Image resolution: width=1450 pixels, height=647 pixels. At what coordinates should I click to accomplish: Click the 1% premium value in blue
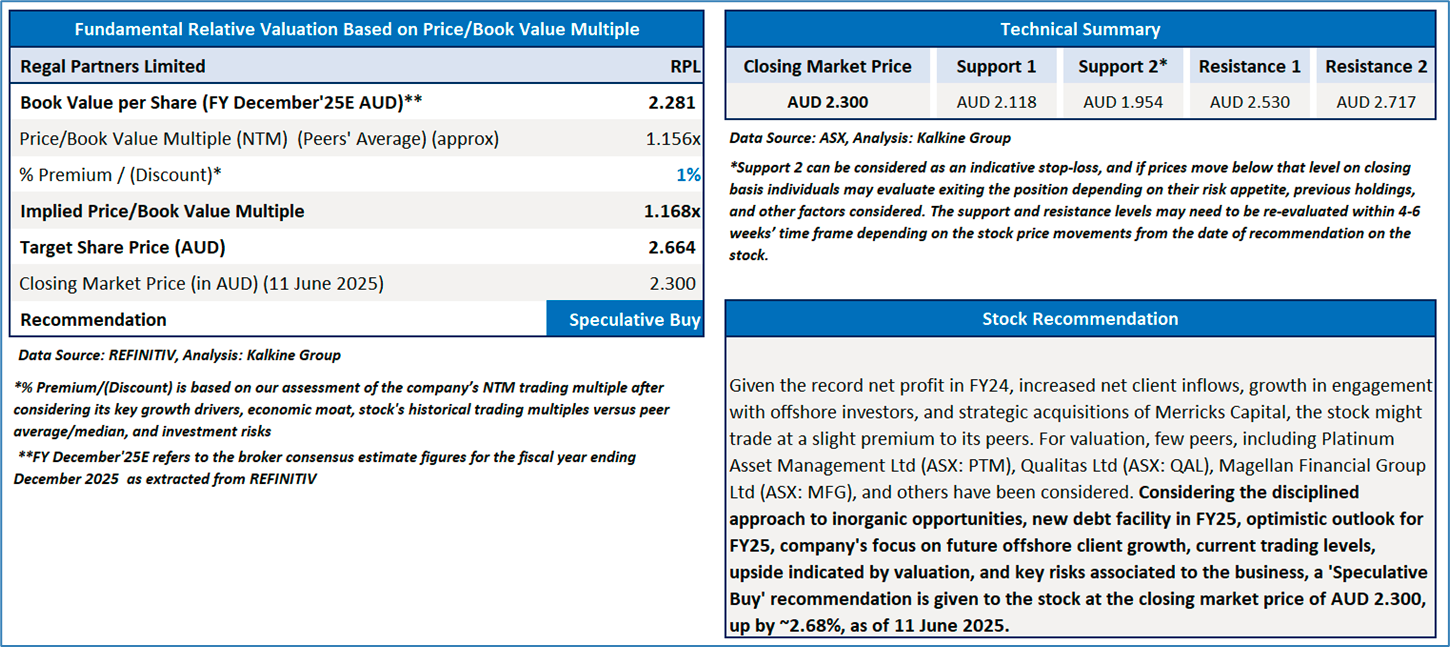pos(688,175)
